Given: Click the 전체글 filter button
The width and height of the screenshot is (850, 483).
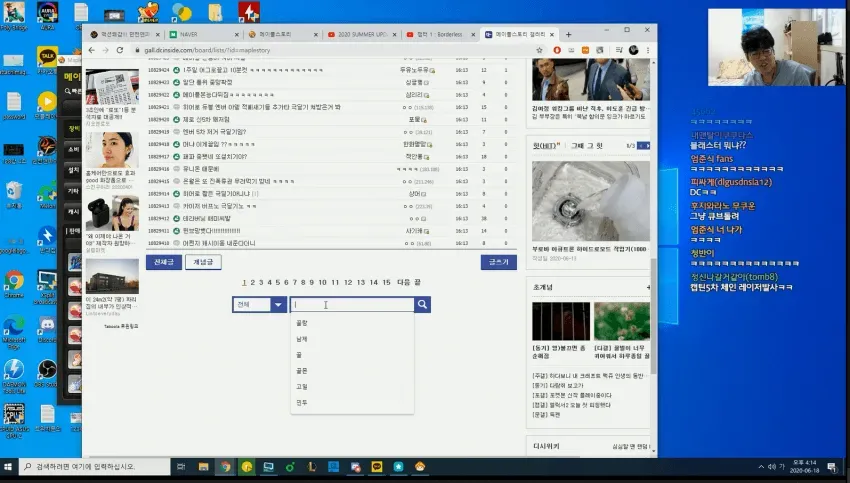Looking at the screenshot, I should (164, 262).
